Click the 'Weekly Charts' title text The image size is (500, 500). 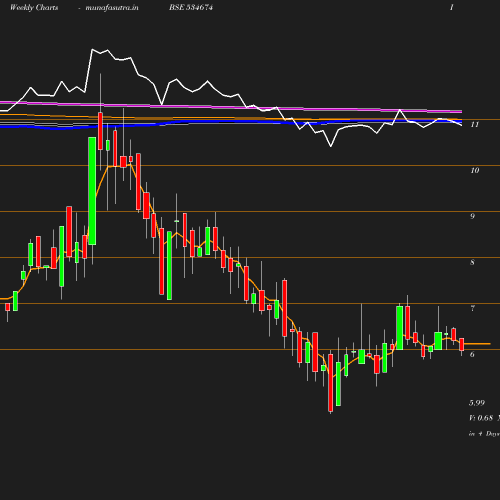[34, 8]
